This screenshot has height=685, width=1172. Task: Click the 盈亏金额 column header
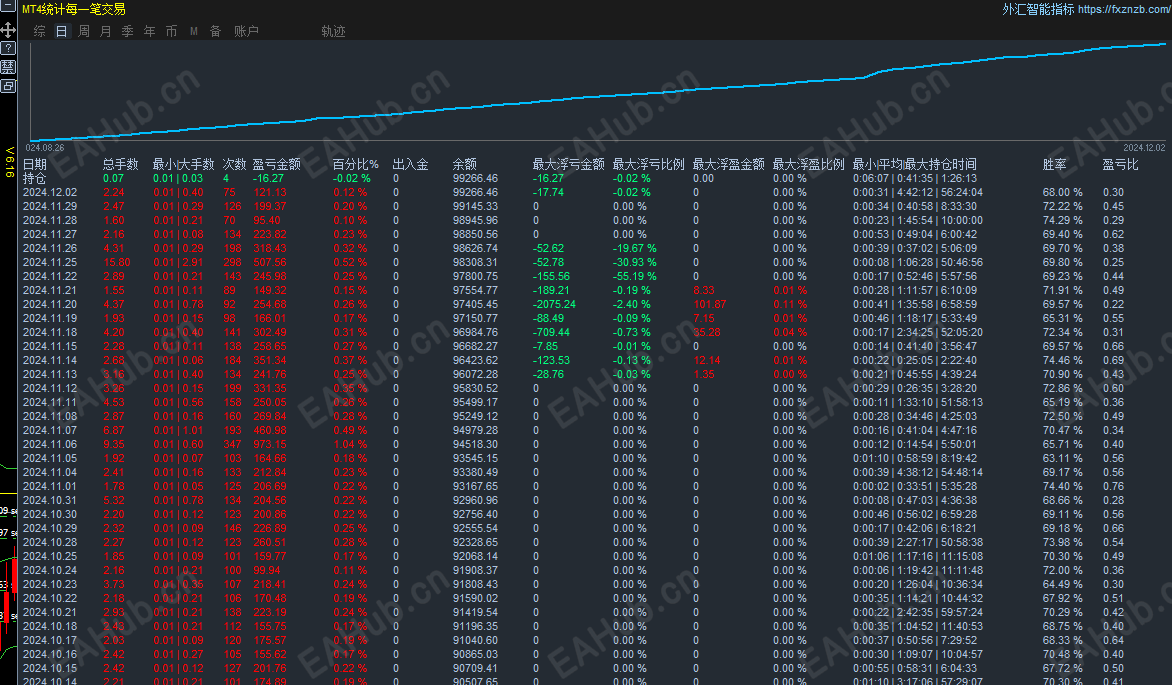click(x=276, y=165)
